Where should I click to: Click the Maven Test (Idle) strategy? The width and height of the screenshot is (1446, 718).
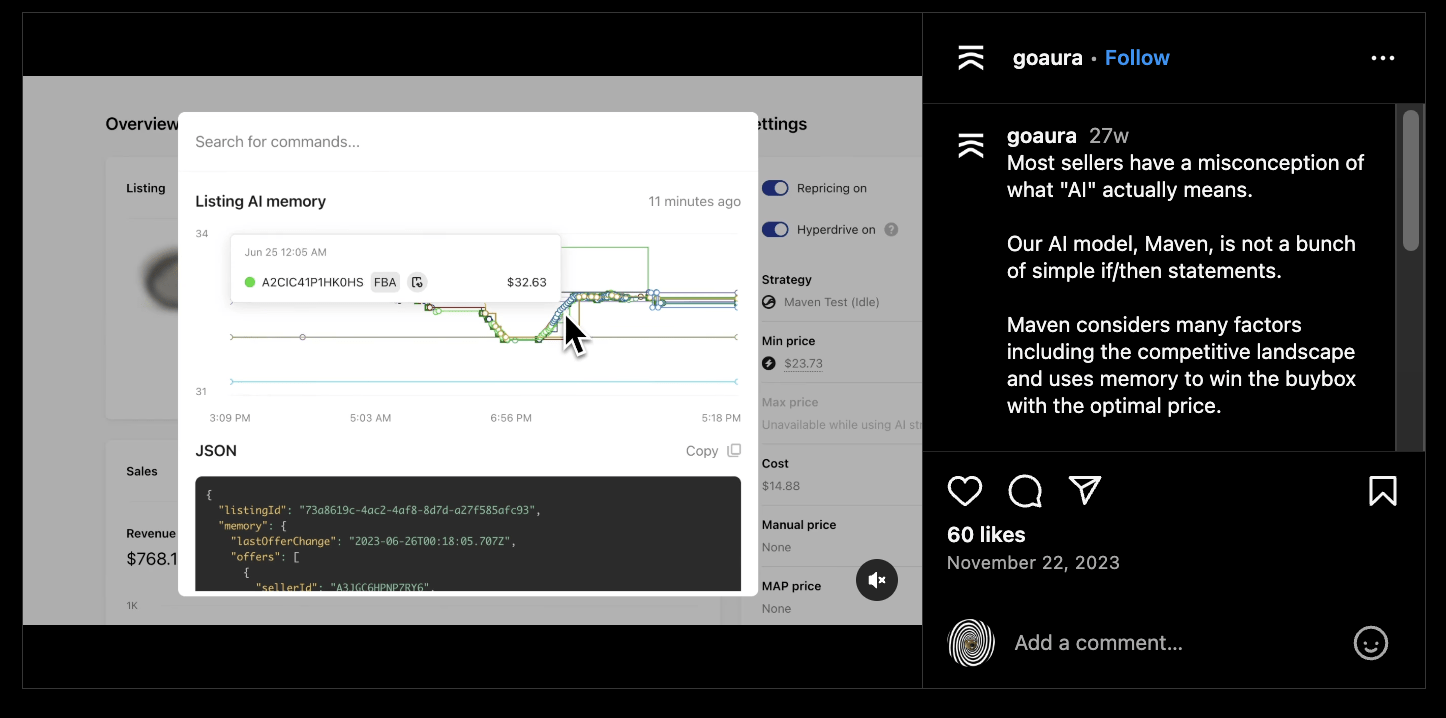[x=831, y=302]
